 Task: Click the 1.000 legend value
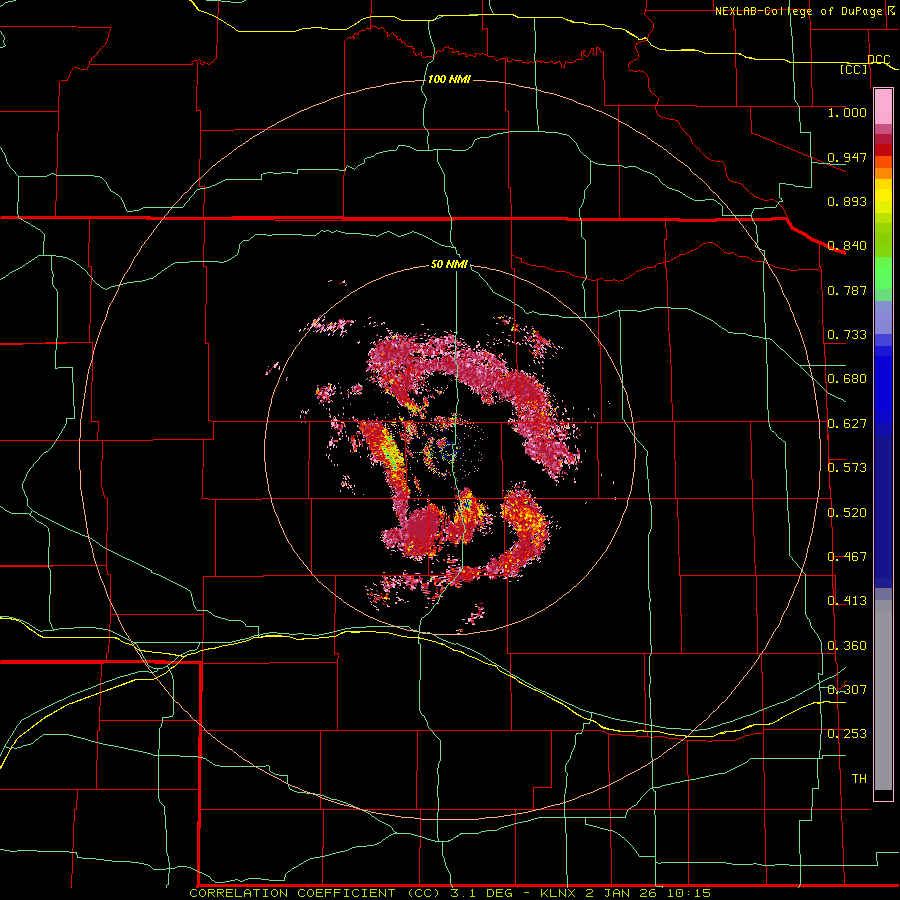[x=847, y=112]
